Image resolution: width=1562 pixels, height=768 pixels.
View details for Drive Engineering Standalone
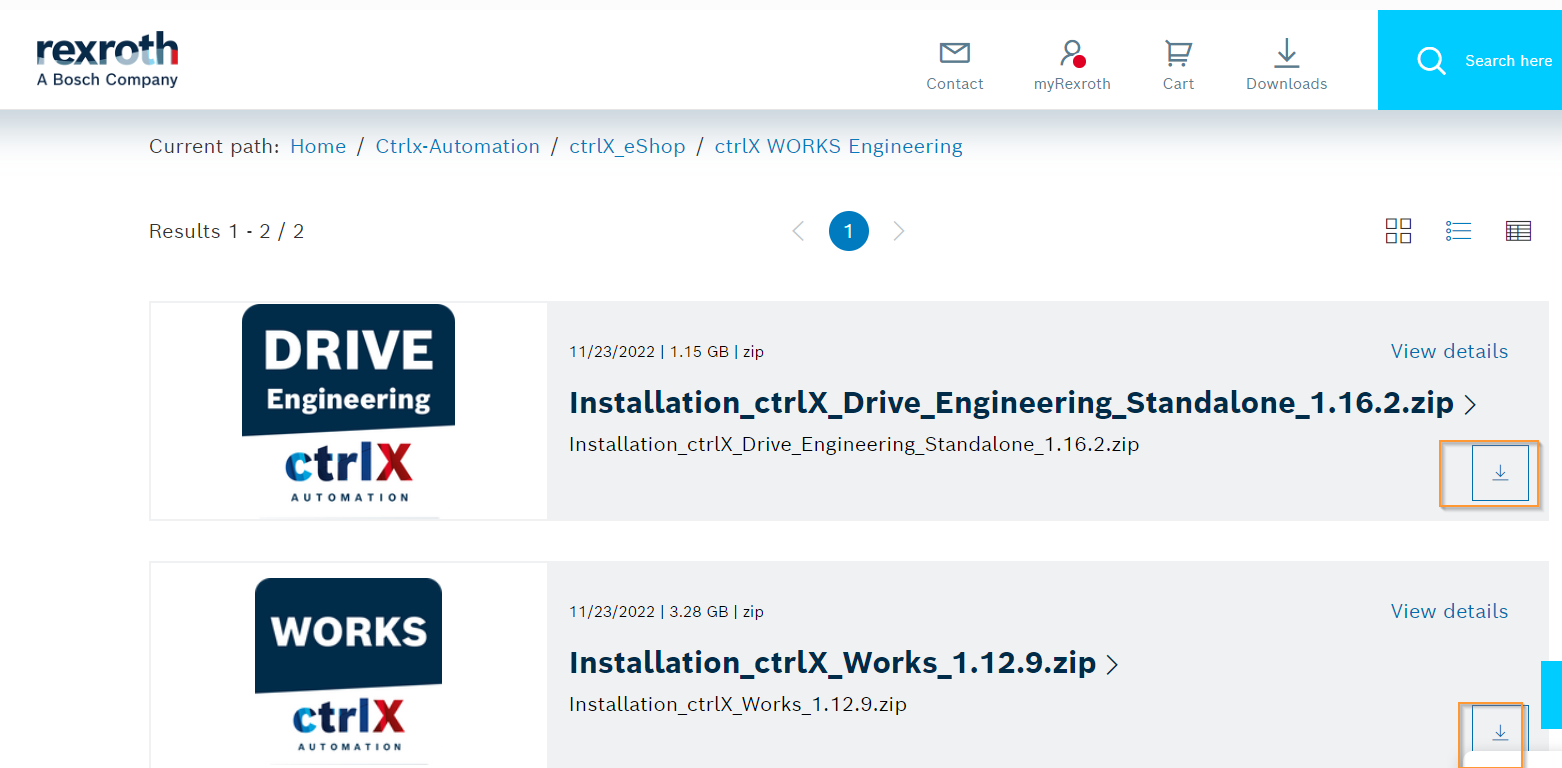1449,351
